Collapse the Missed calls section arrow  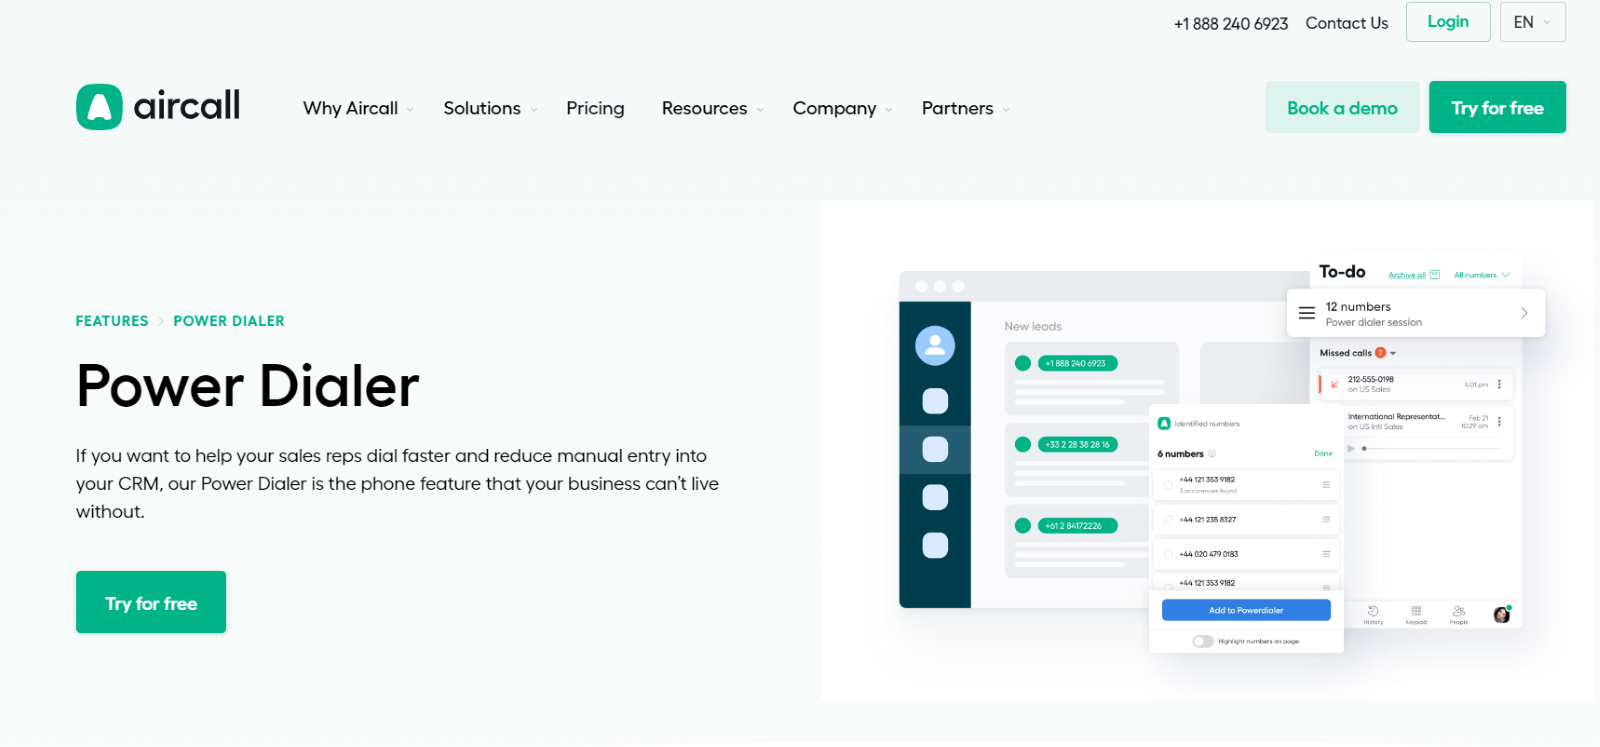point(1393,354)
